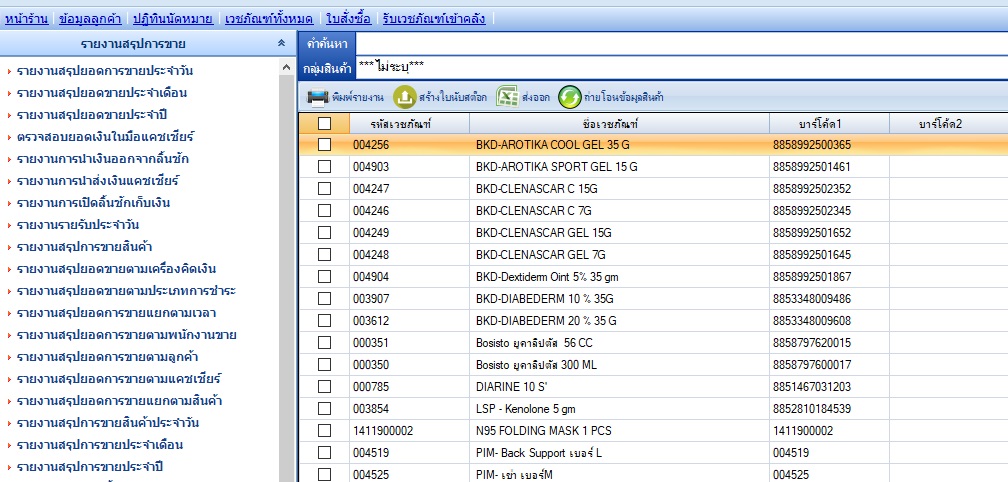The width and height of the screenshot is (1008, 482).
Task: Check the box for BKD-CLENASCAR GEL 15G
Action: point(325,232)
